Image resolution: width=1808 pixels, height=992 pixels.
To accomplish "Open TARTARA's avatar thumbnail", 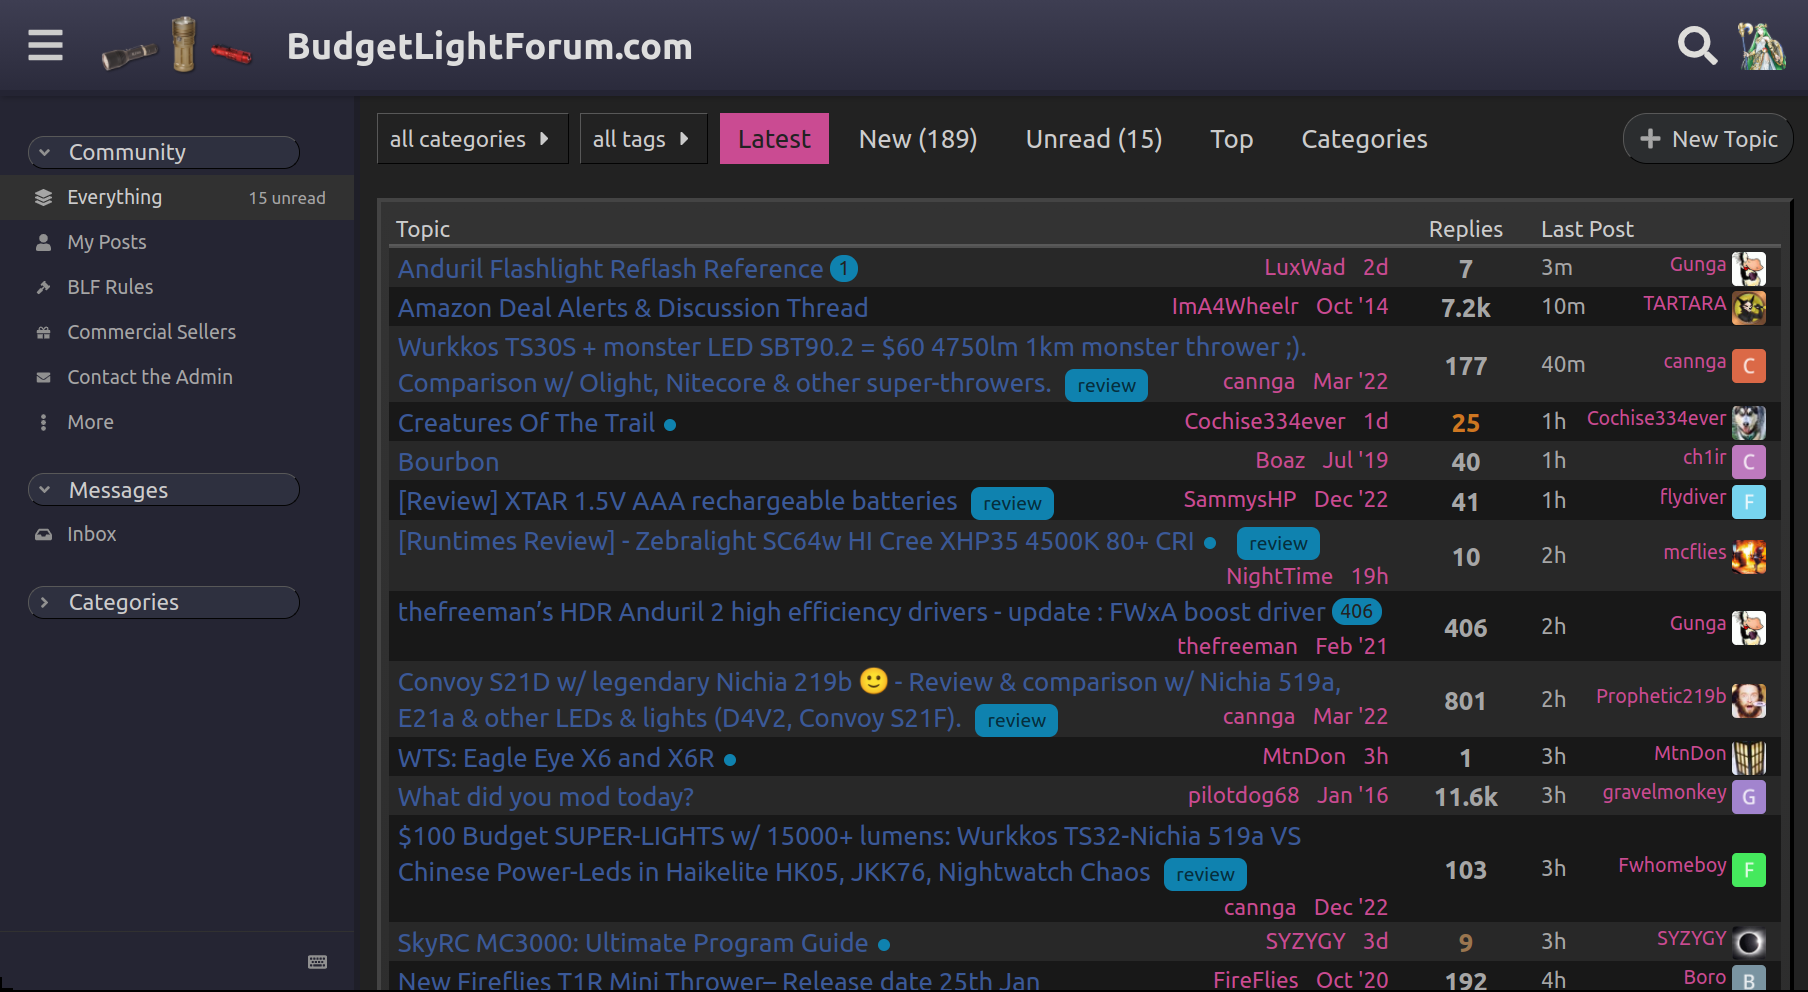I will tap(1749, 308).
